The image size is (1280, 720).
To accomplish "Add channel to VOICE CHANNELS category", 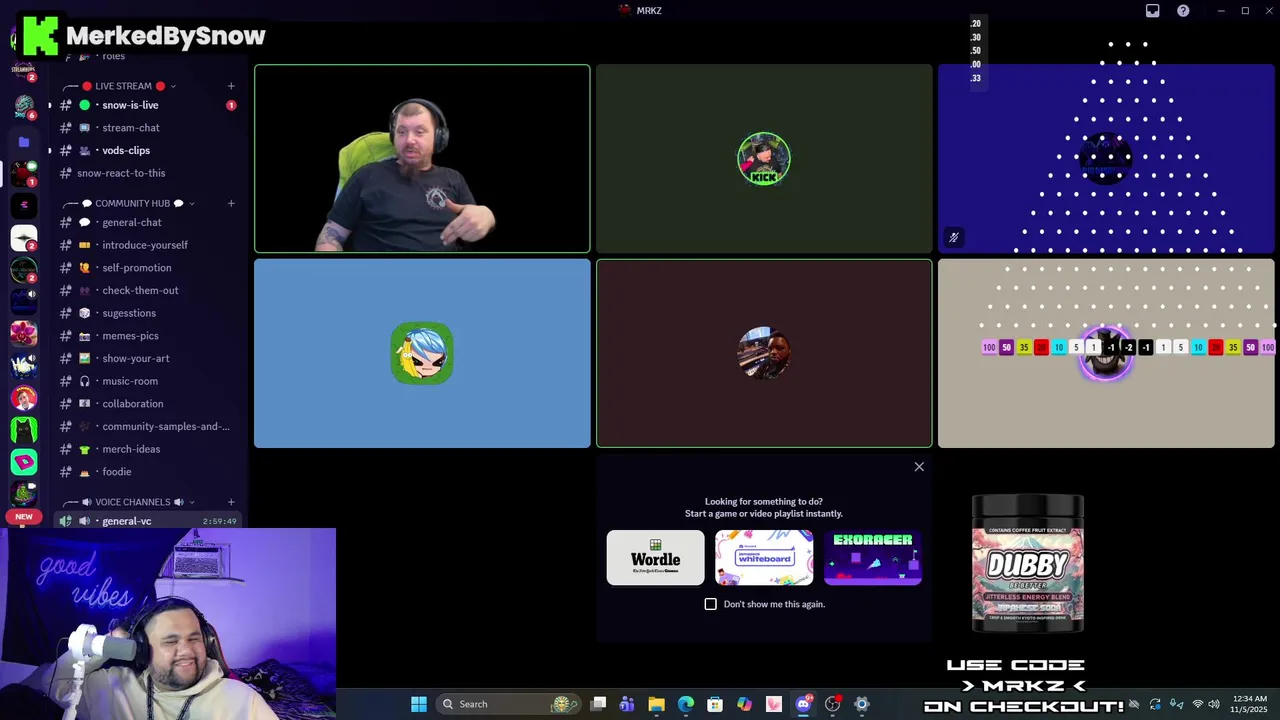I will click(231, 502).
